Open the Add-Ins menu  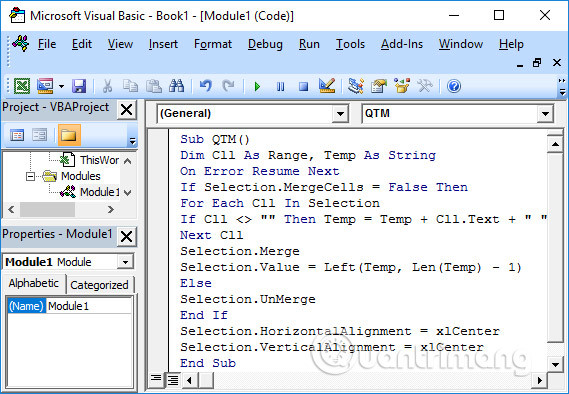click(402, 44)
